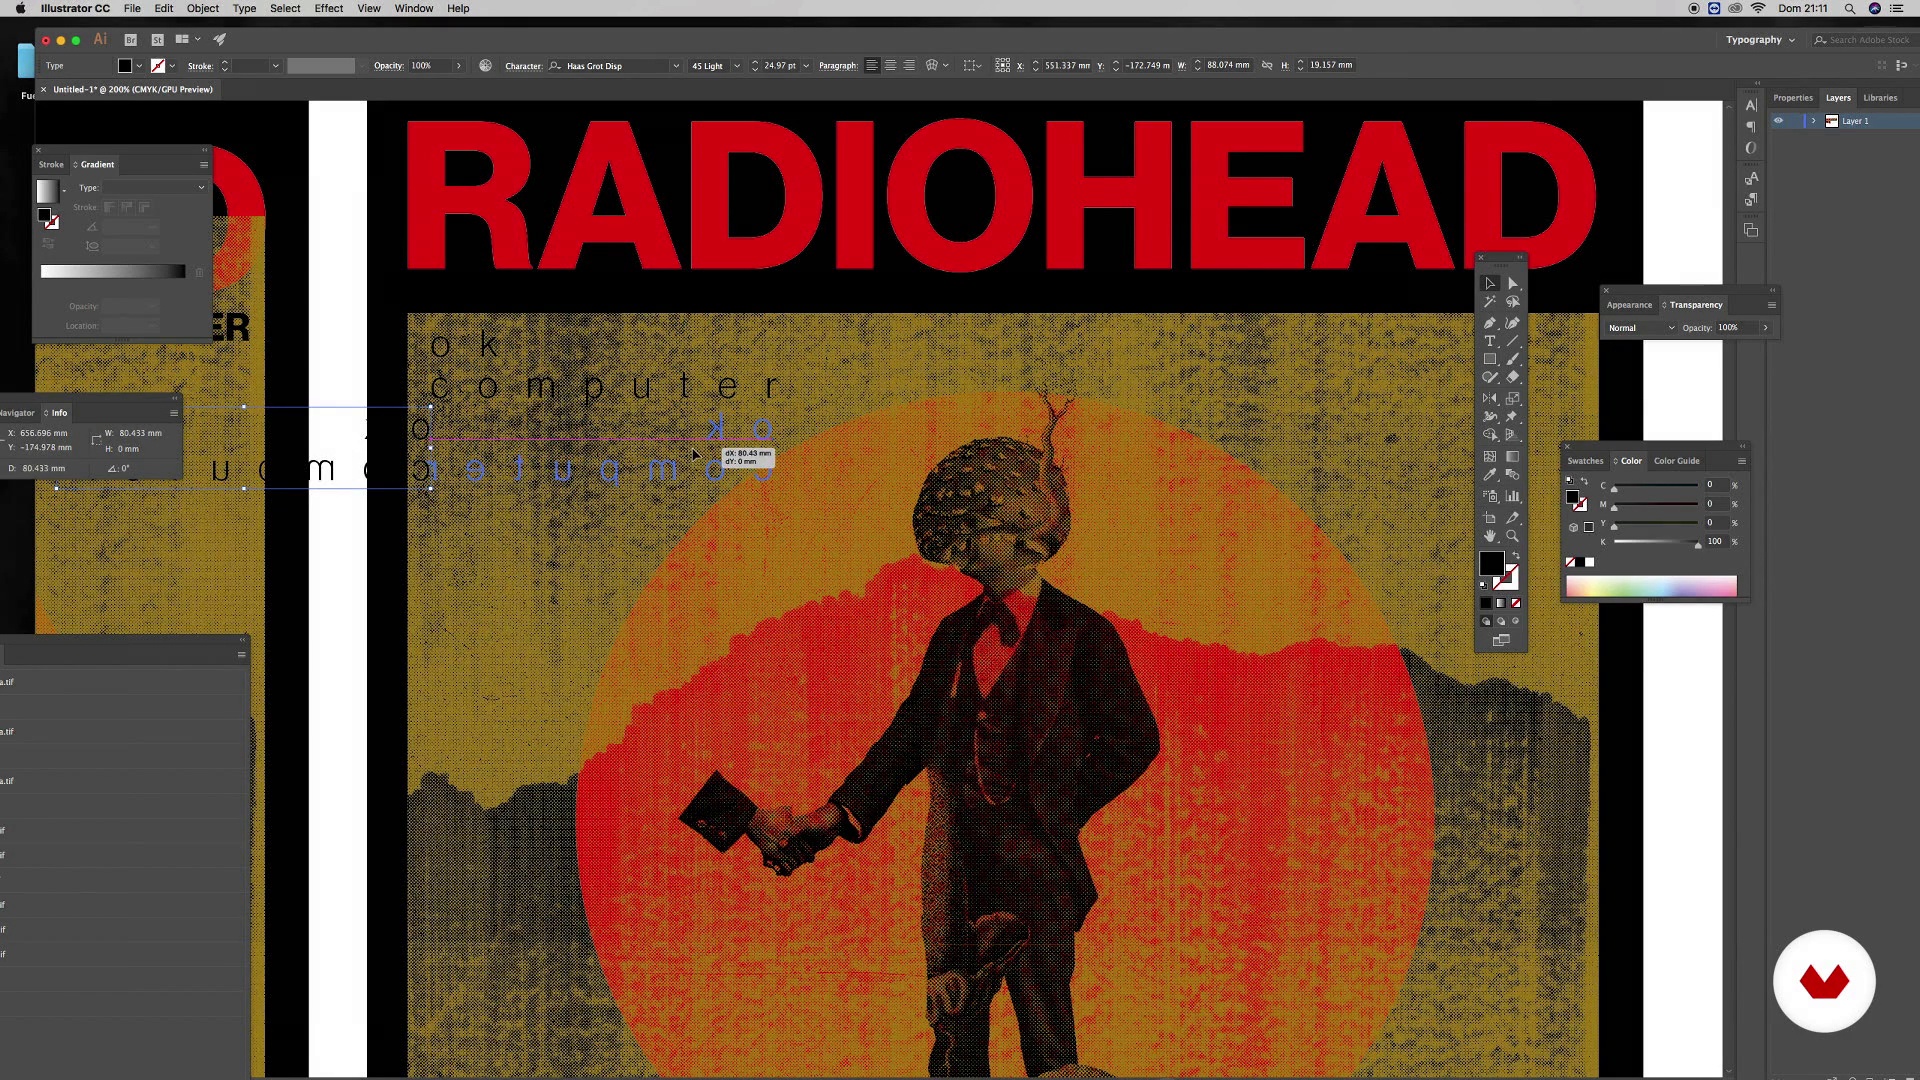Switch to the Properties tab
This screenshot has height=1080, width=1920.
point(1792,98)
